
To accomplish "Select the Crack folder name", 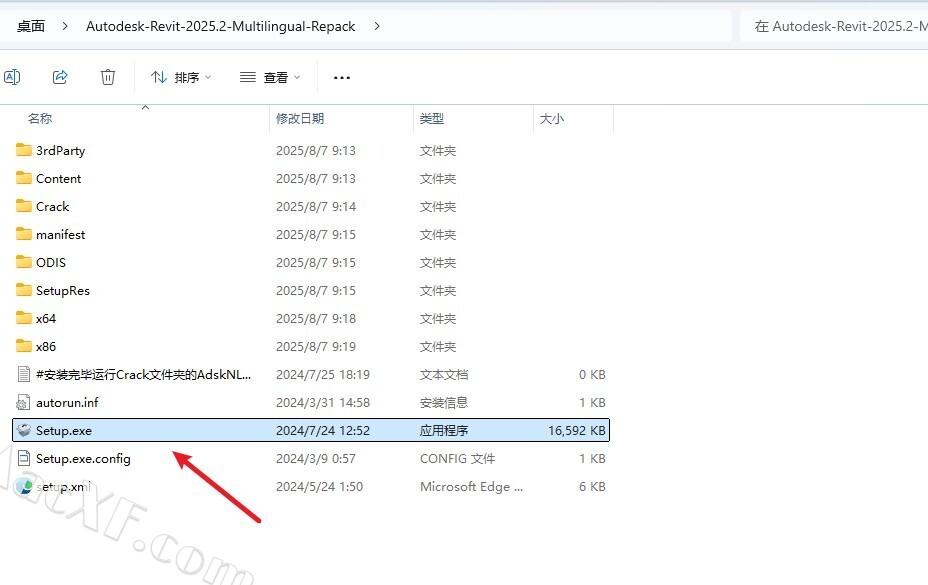I will point(52,206).
